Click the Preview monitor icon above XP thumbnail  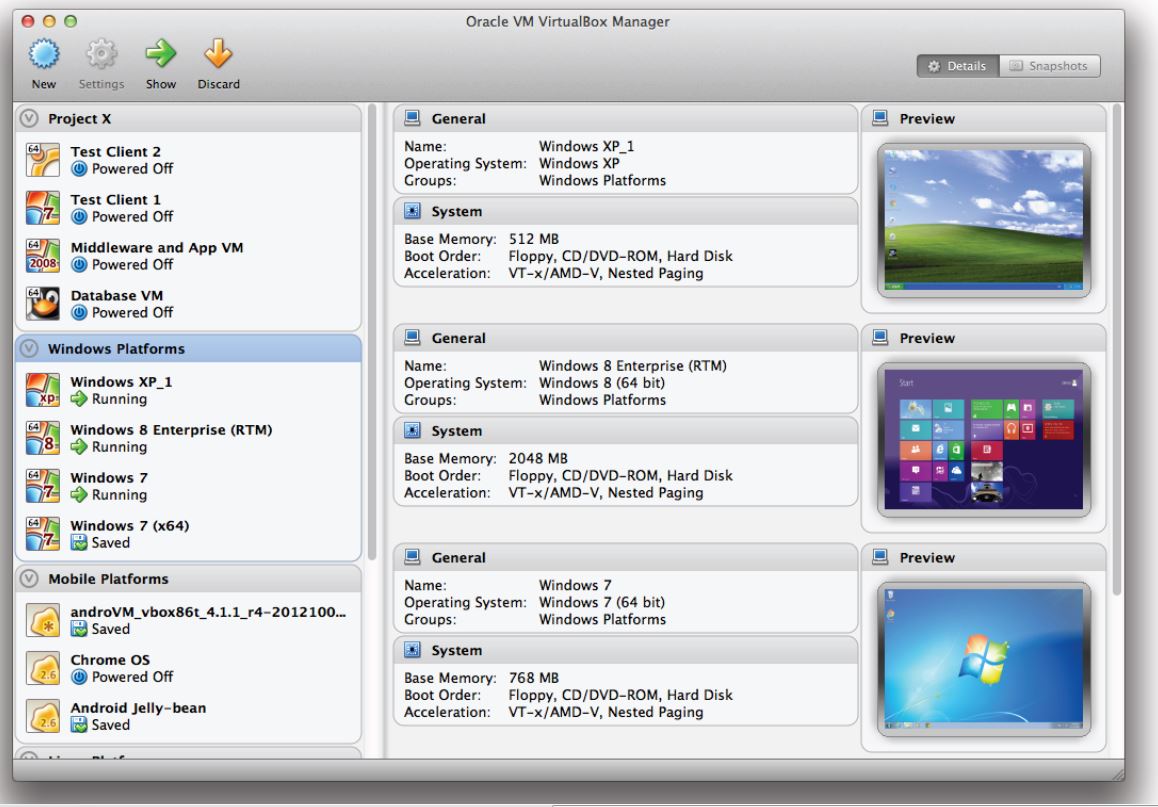(880, 118)
